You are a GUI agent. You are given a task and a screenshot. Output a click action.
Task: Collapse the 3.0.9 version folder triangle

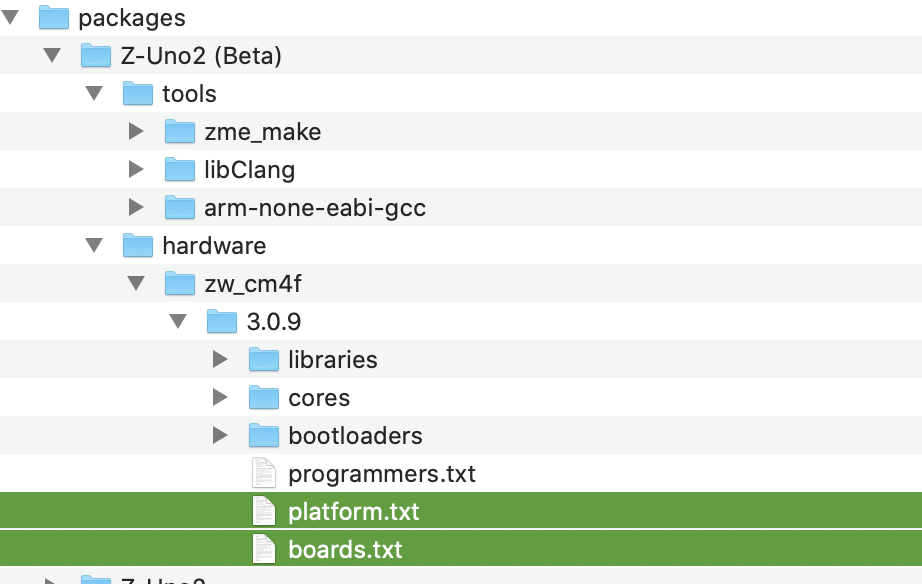tap(179, 321)
